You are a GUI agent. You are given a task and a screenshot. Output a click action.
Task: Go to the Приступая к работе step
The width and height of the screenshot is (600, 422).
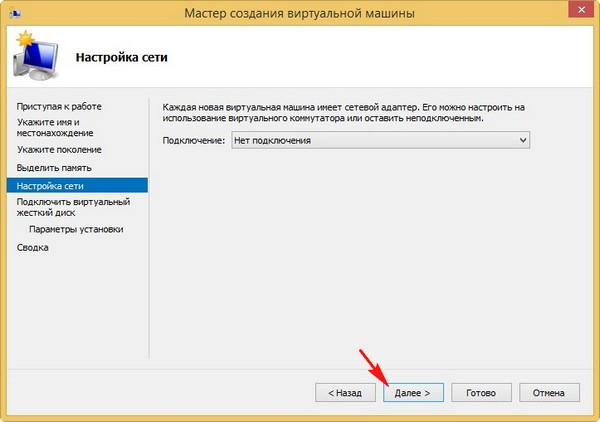point(59,106)
